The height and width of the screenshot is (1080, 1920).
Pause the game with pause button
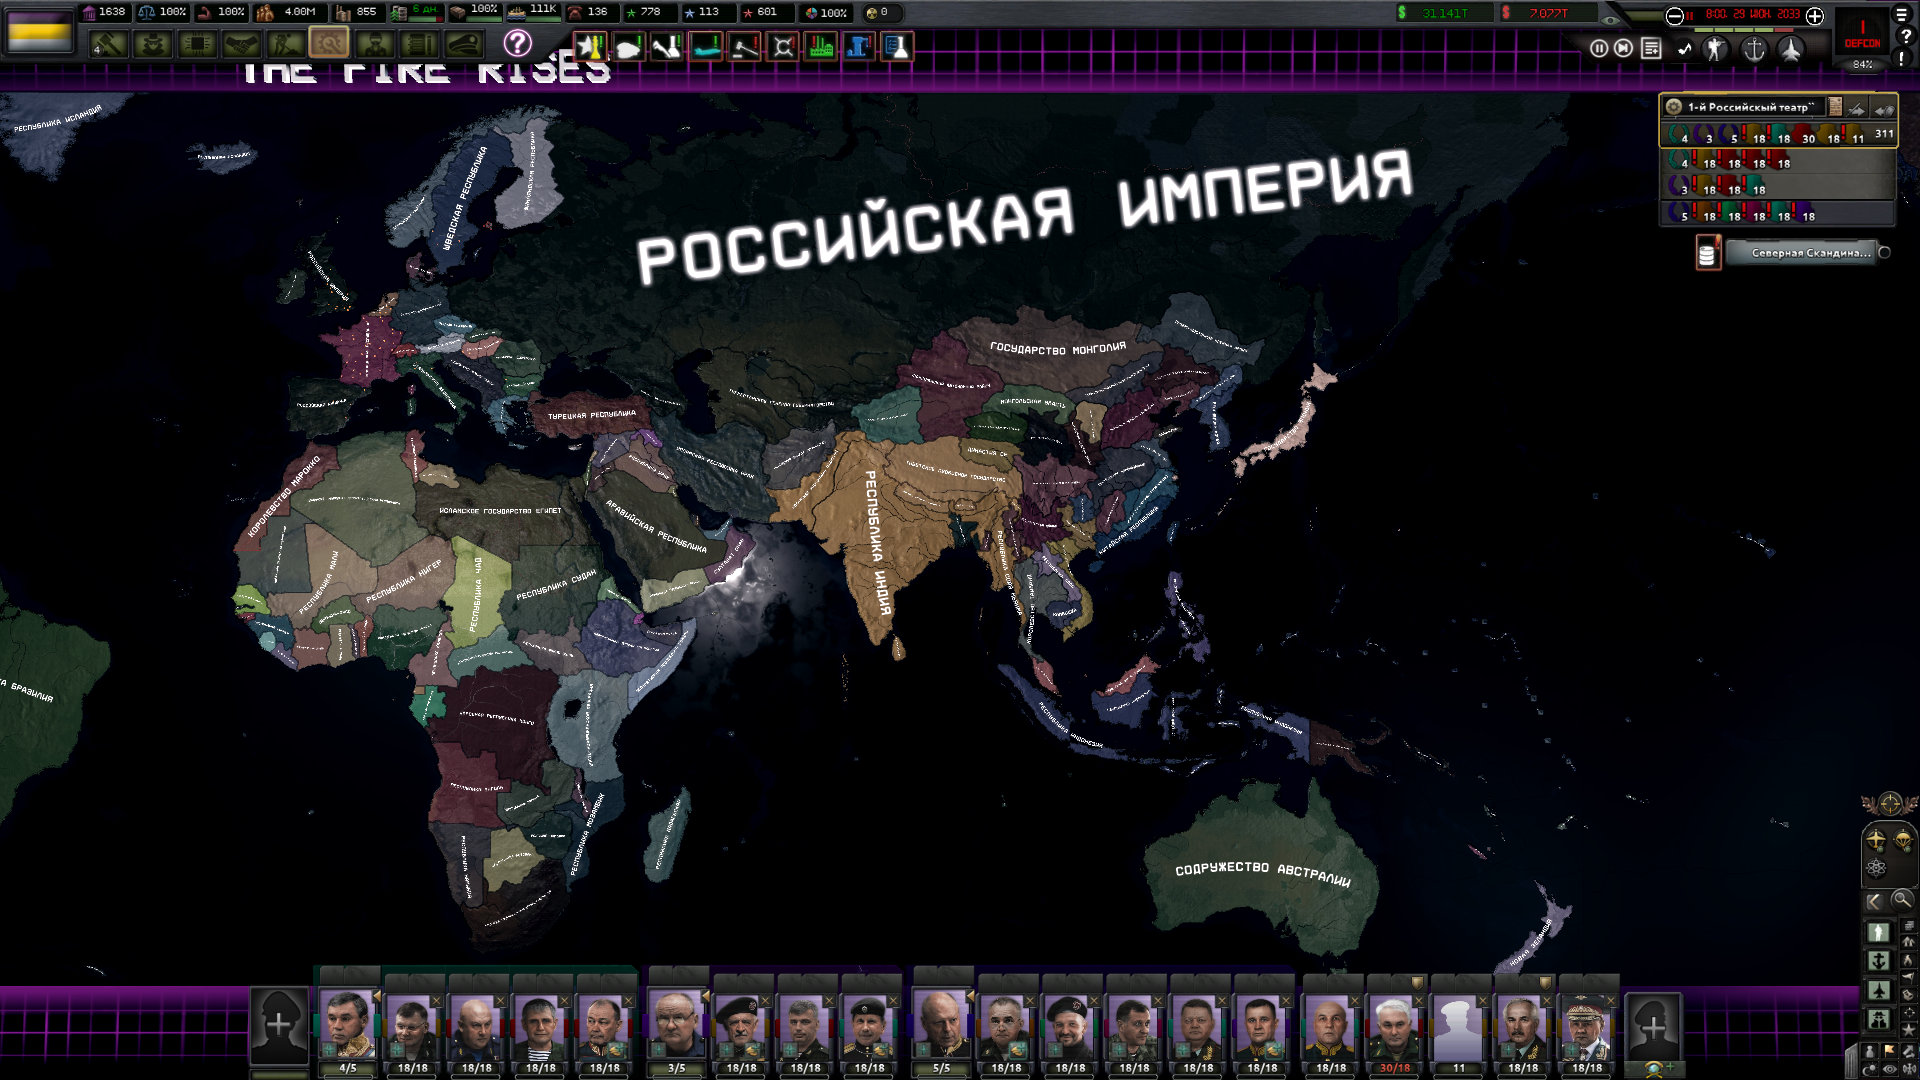coord(1599,48)
